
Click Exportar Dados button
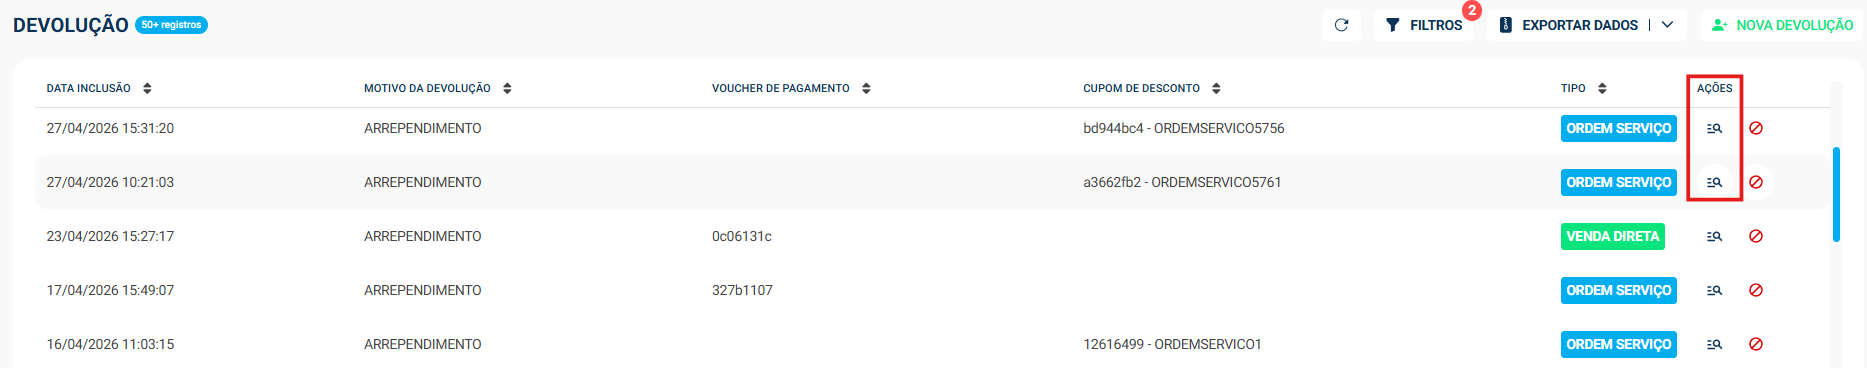(x=1568, y=25)
